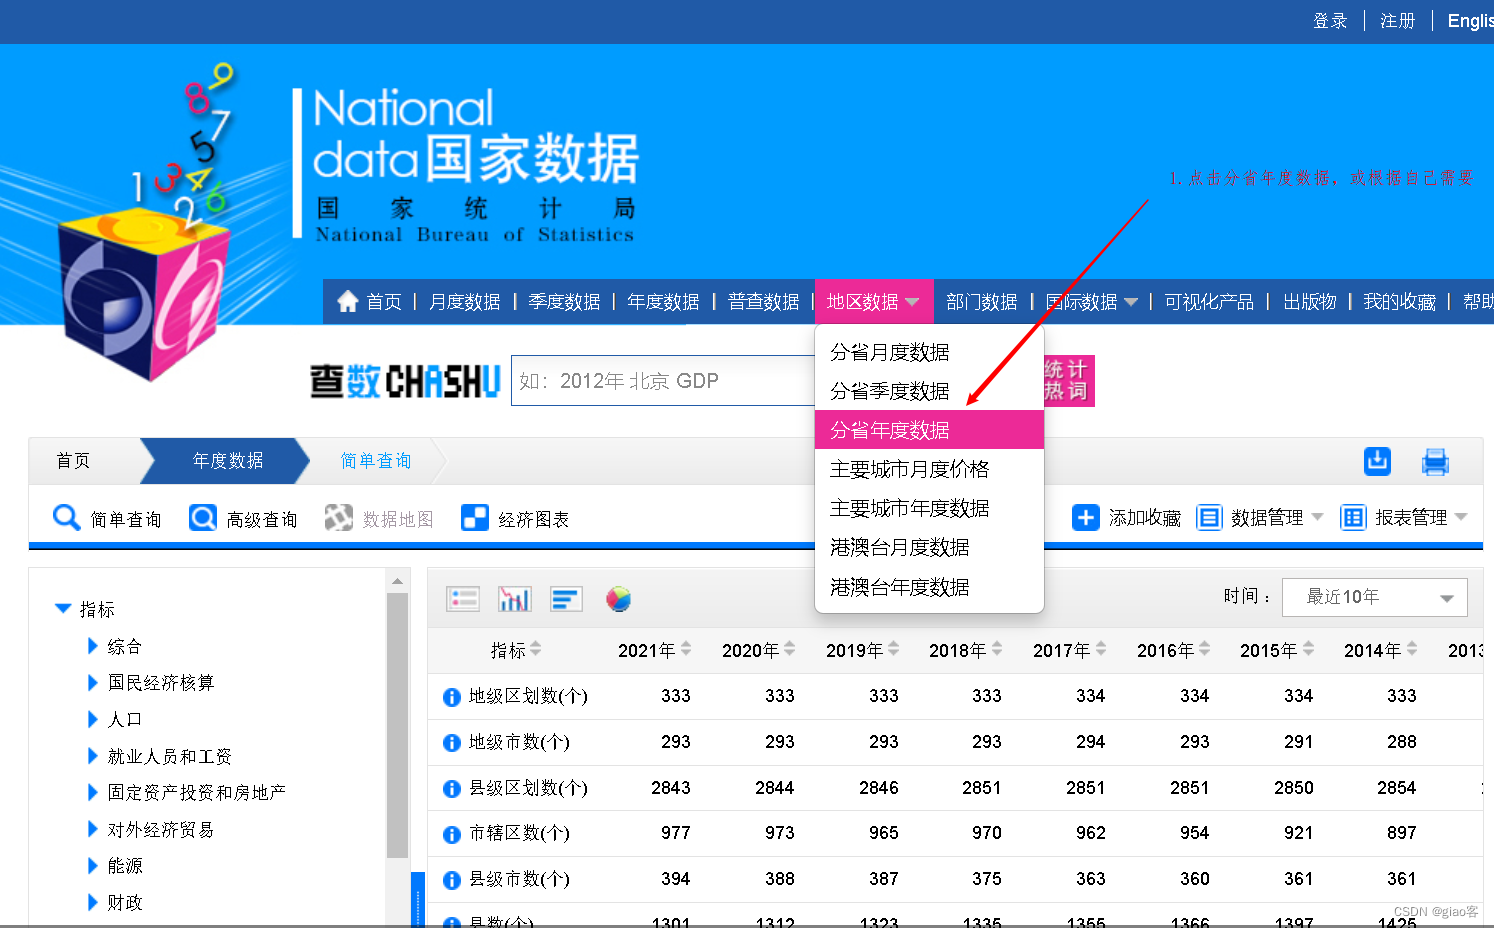
Task: Click the 添加收藏 plus icon
Action: coord(1085,517)
